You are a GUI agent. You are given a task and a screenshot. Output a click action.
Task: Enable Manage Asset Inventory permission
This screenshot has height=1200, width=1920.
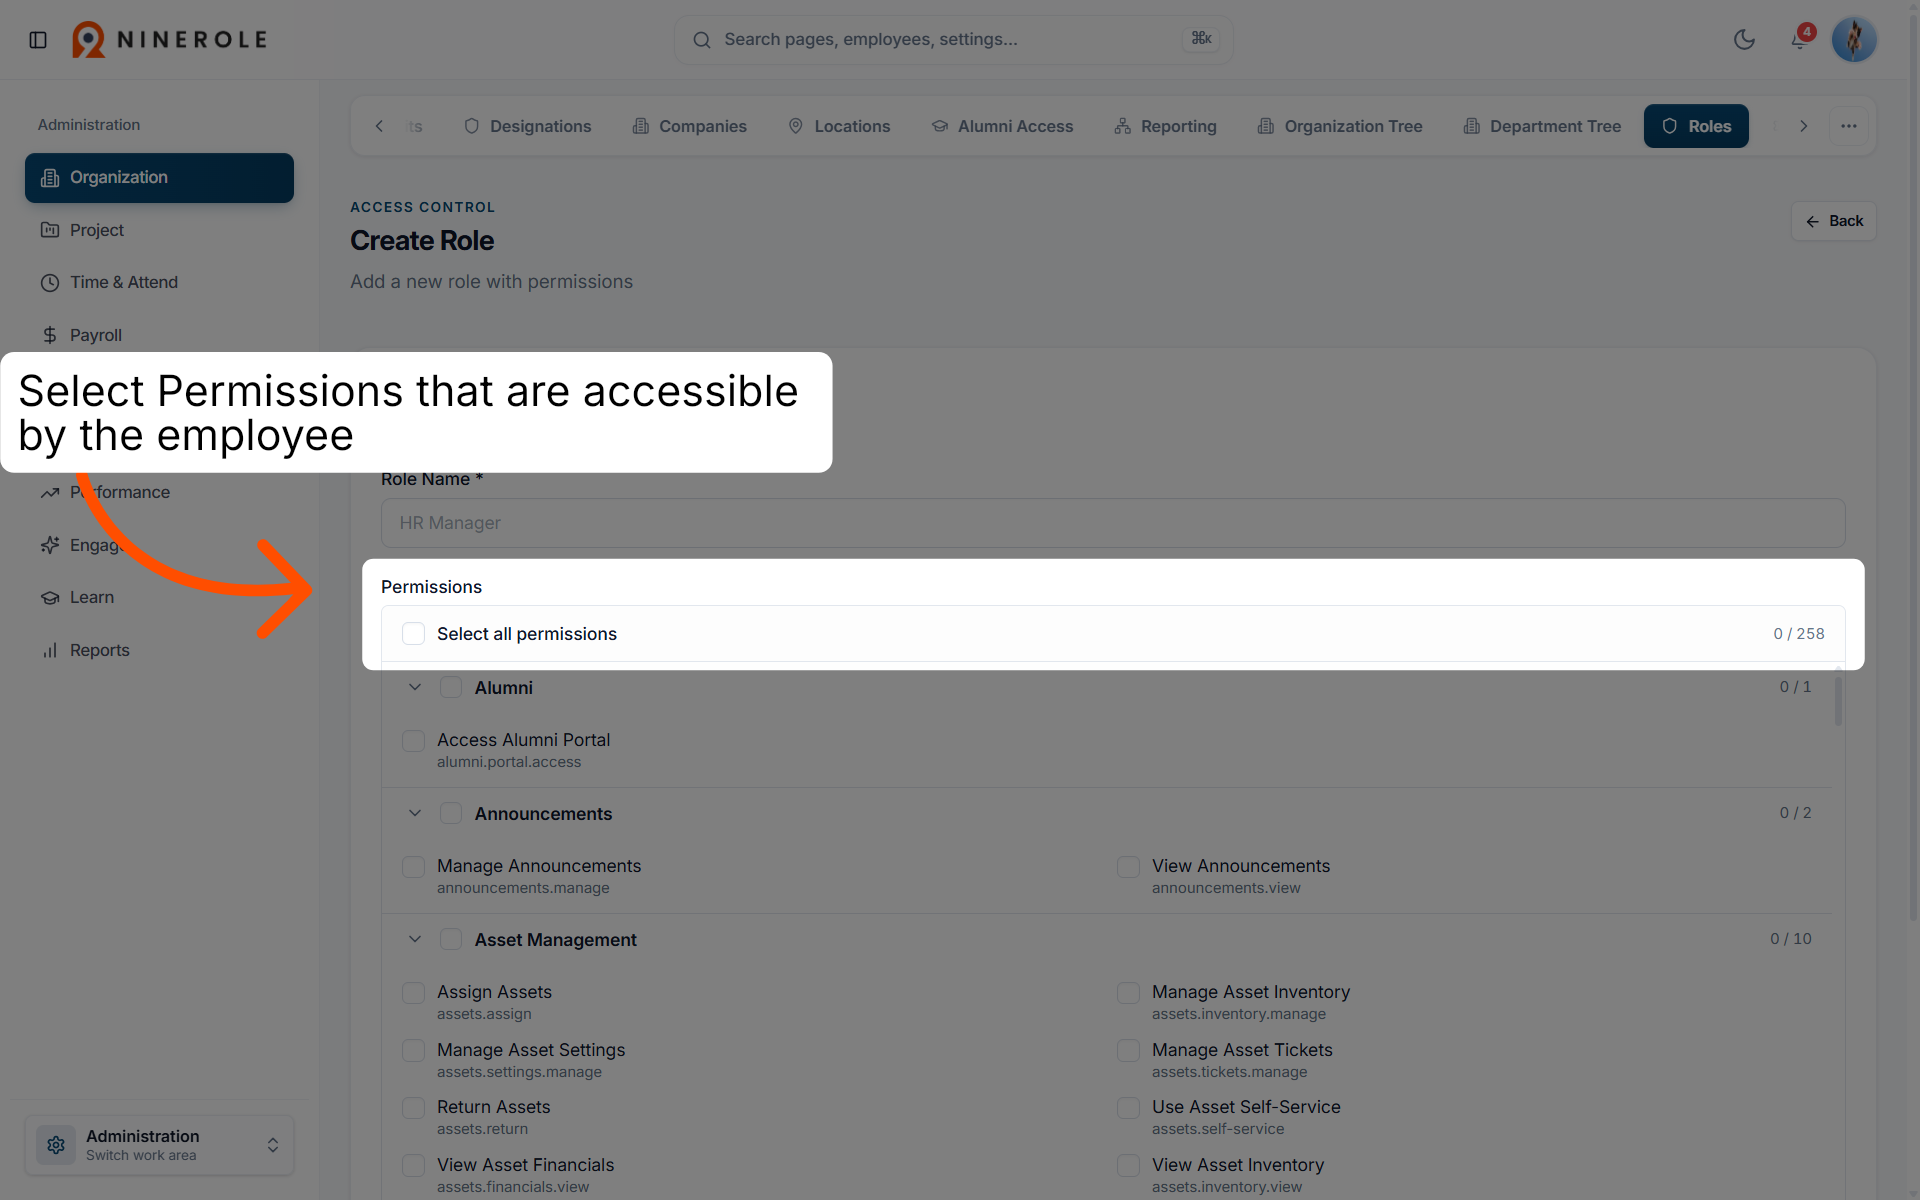(x=1128, y=993)
